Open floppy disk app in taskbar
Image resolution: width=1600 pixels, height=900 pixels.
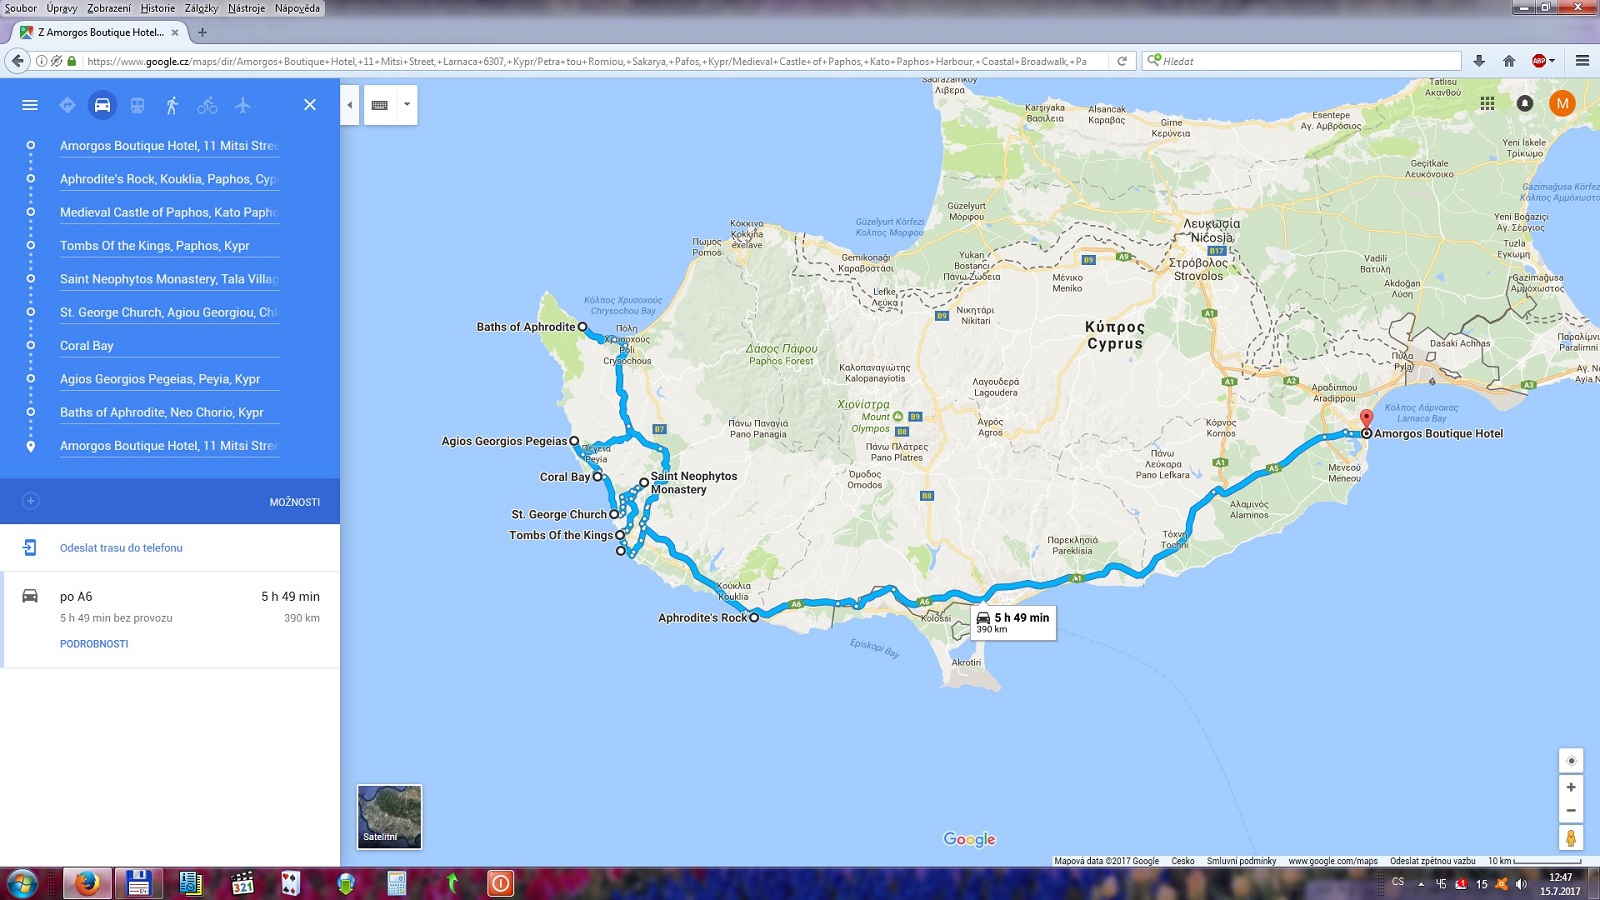point(138,884)
